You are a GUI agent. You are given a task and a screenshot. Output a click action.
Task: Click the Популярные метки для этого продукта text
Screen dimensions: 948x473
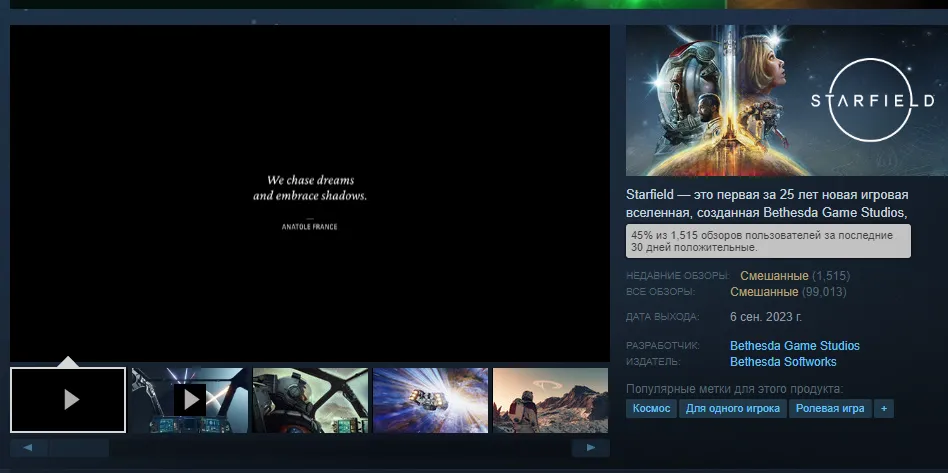[734, 389]
